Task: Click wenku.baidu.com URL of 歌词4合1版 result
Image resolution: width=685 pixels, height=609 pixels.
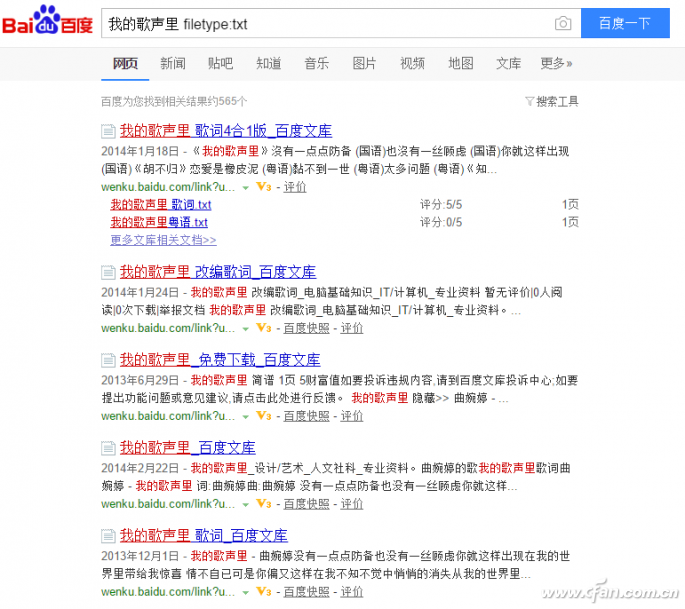Action: tap(168, 187)
